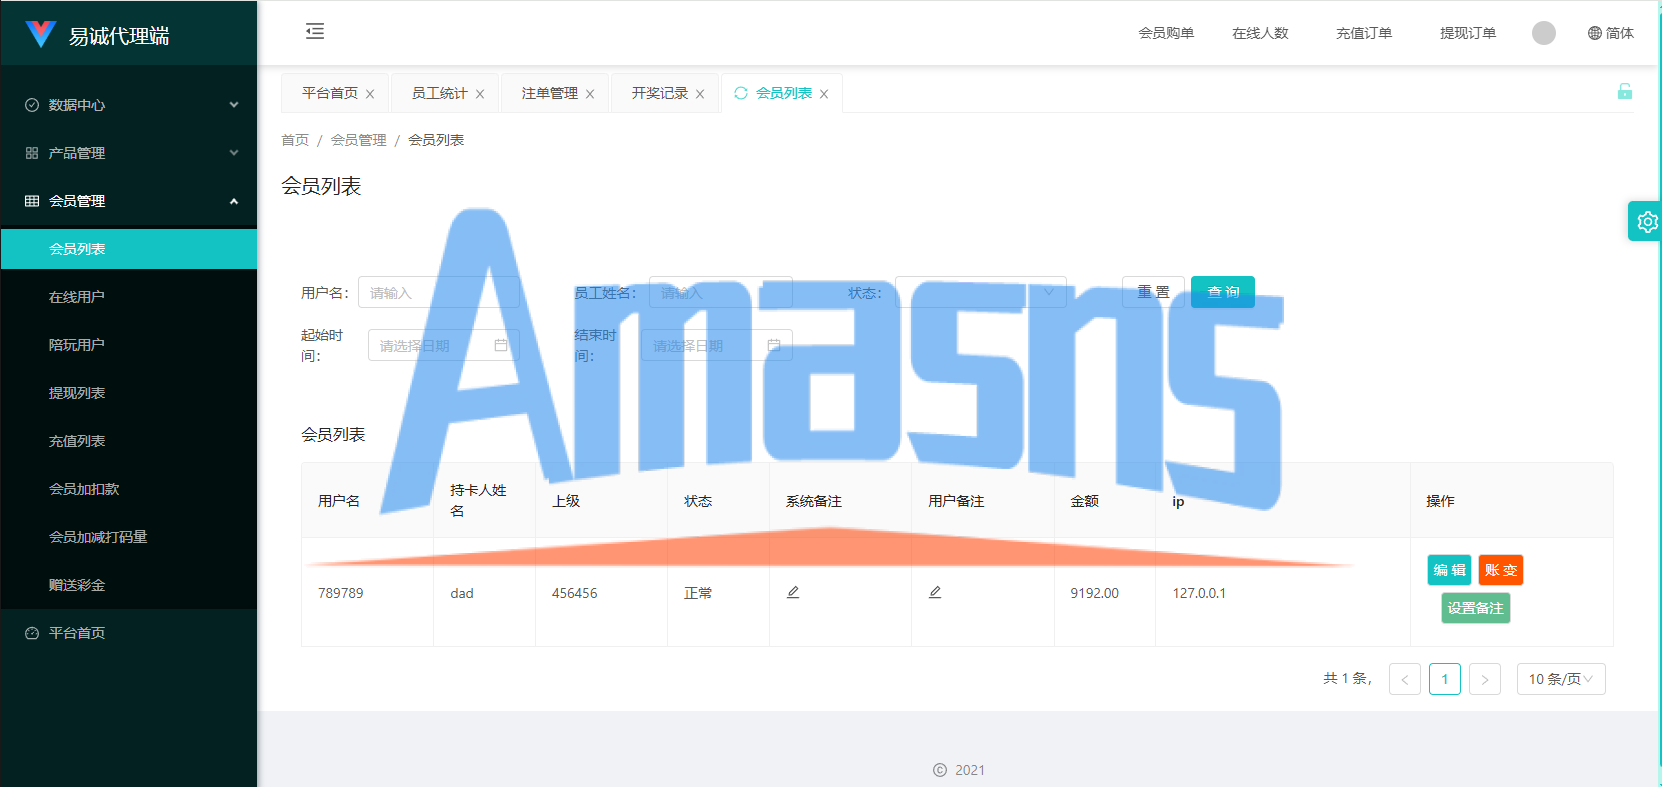
Task: Close the 平台首页 tab
Action: (370, 94)
